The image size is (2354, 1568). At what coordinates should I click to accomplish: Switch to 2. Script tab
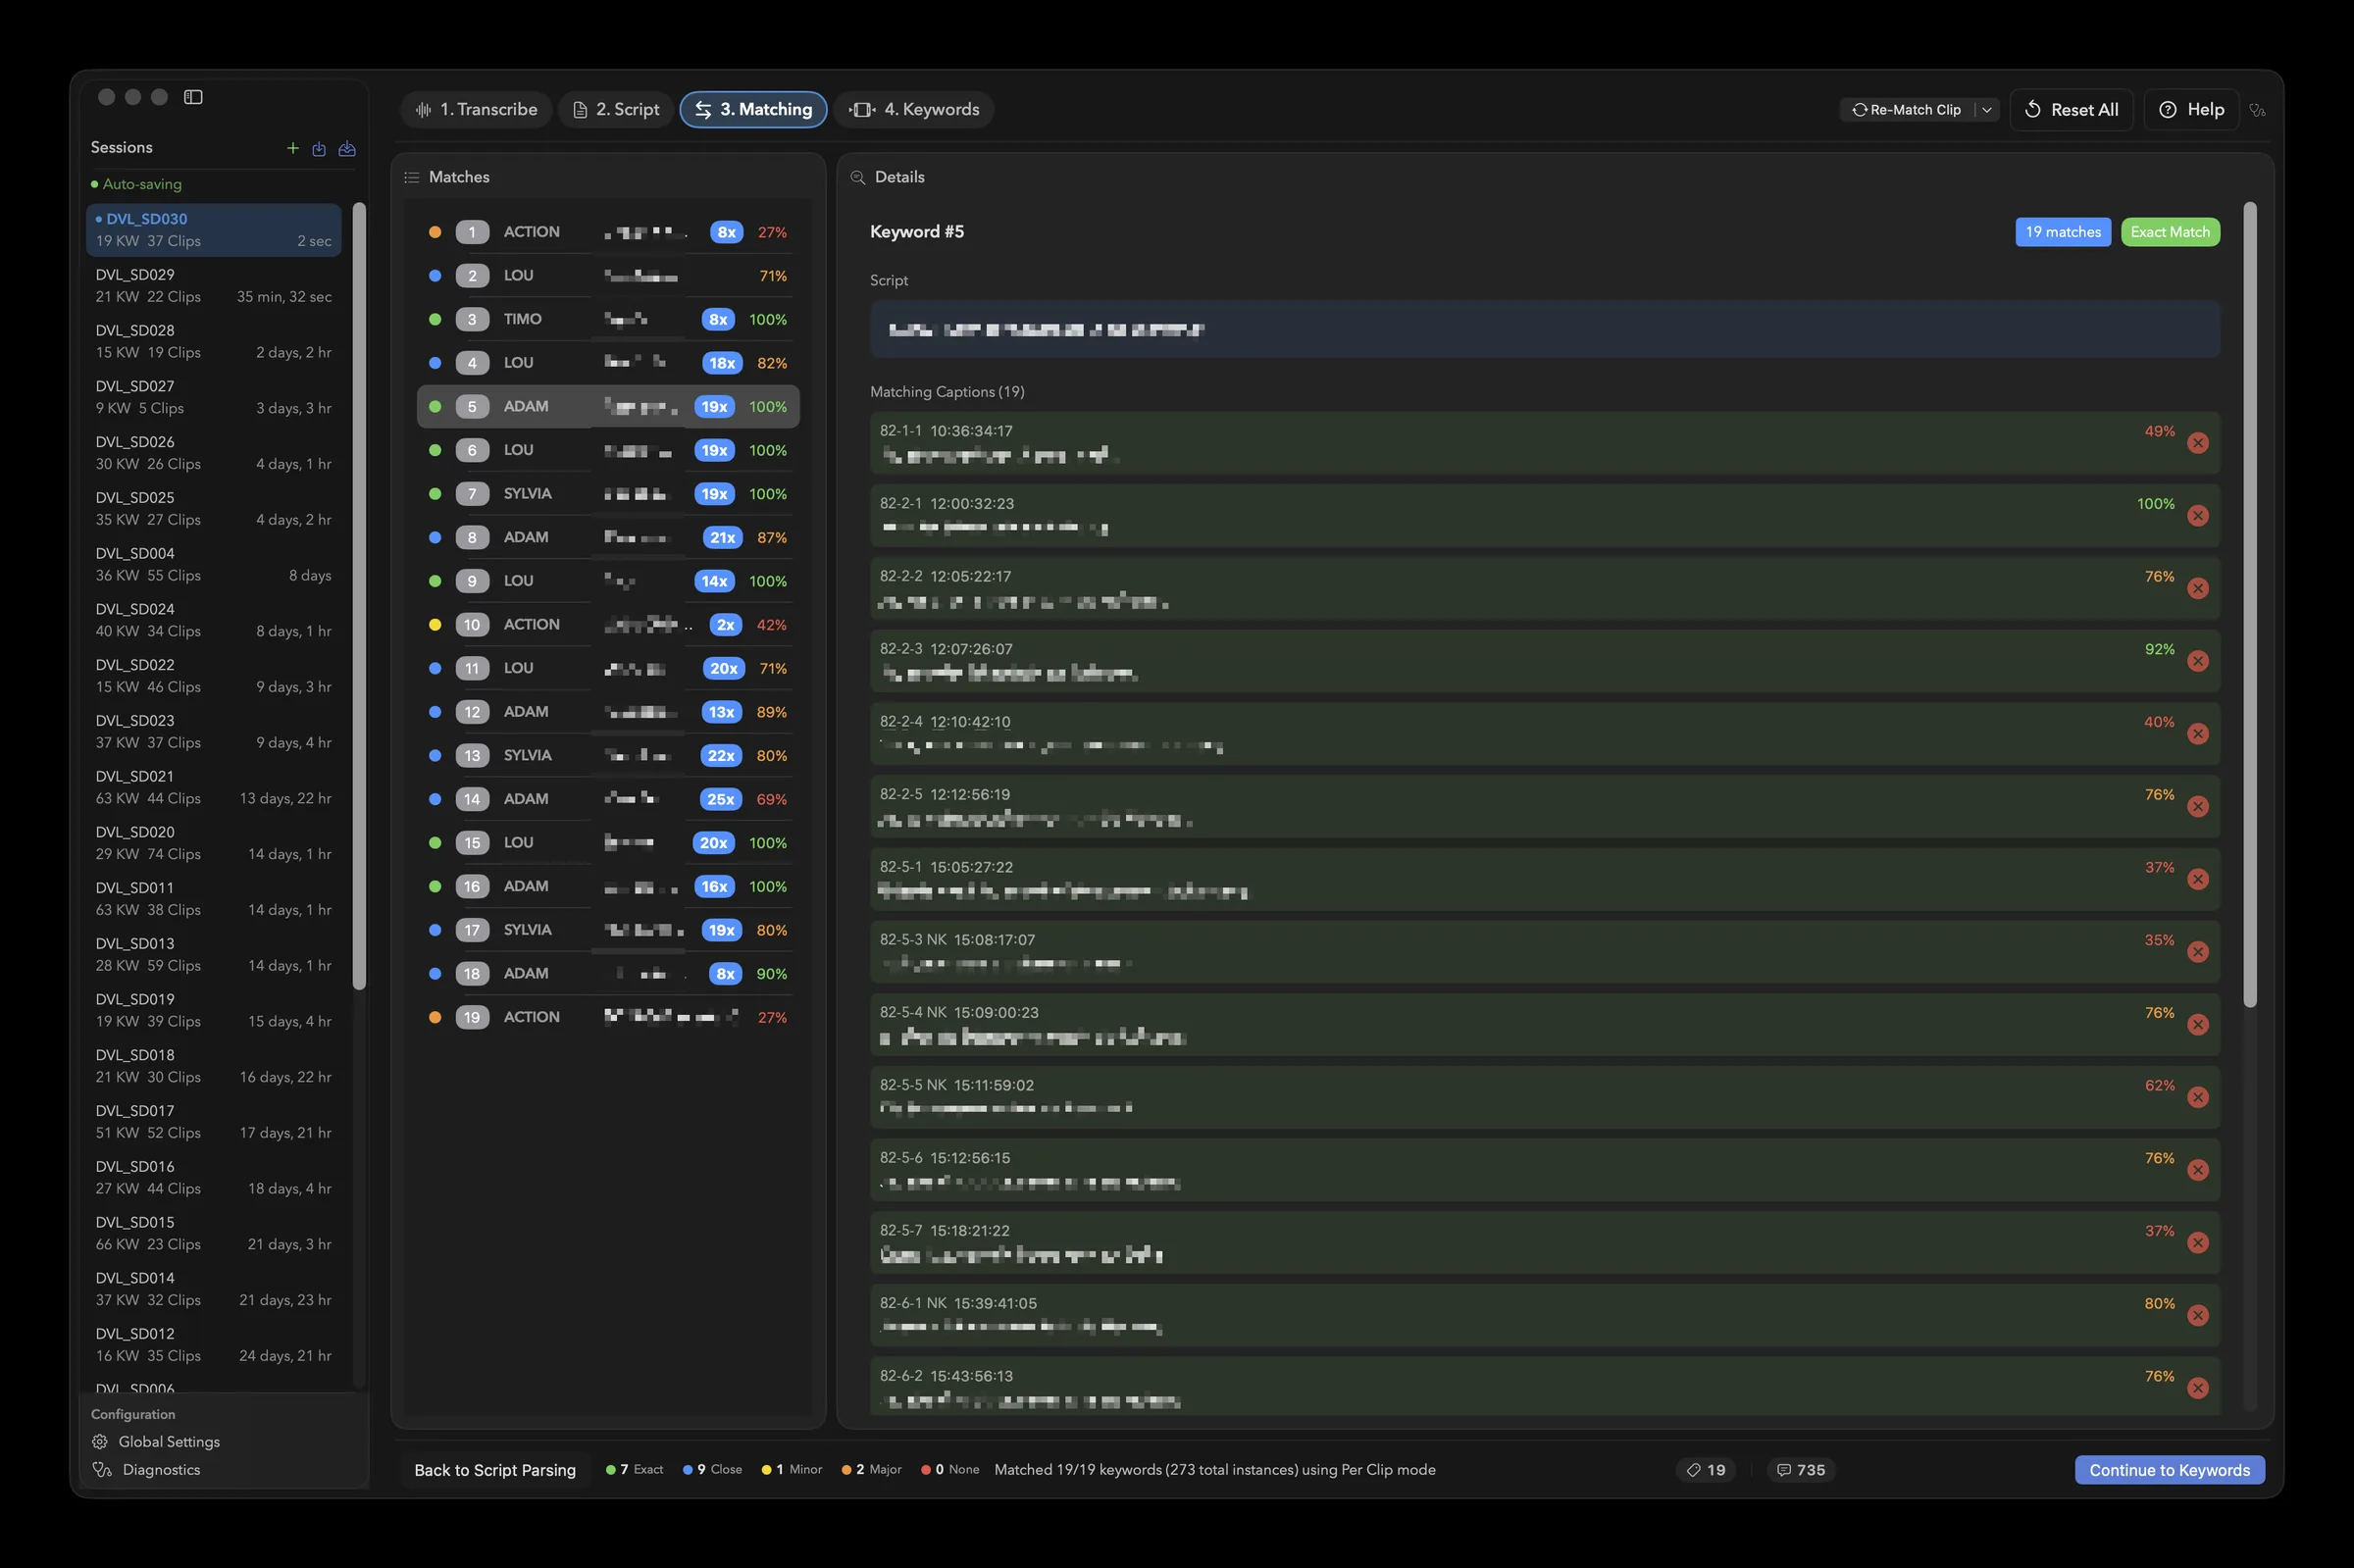click(616, 110)
